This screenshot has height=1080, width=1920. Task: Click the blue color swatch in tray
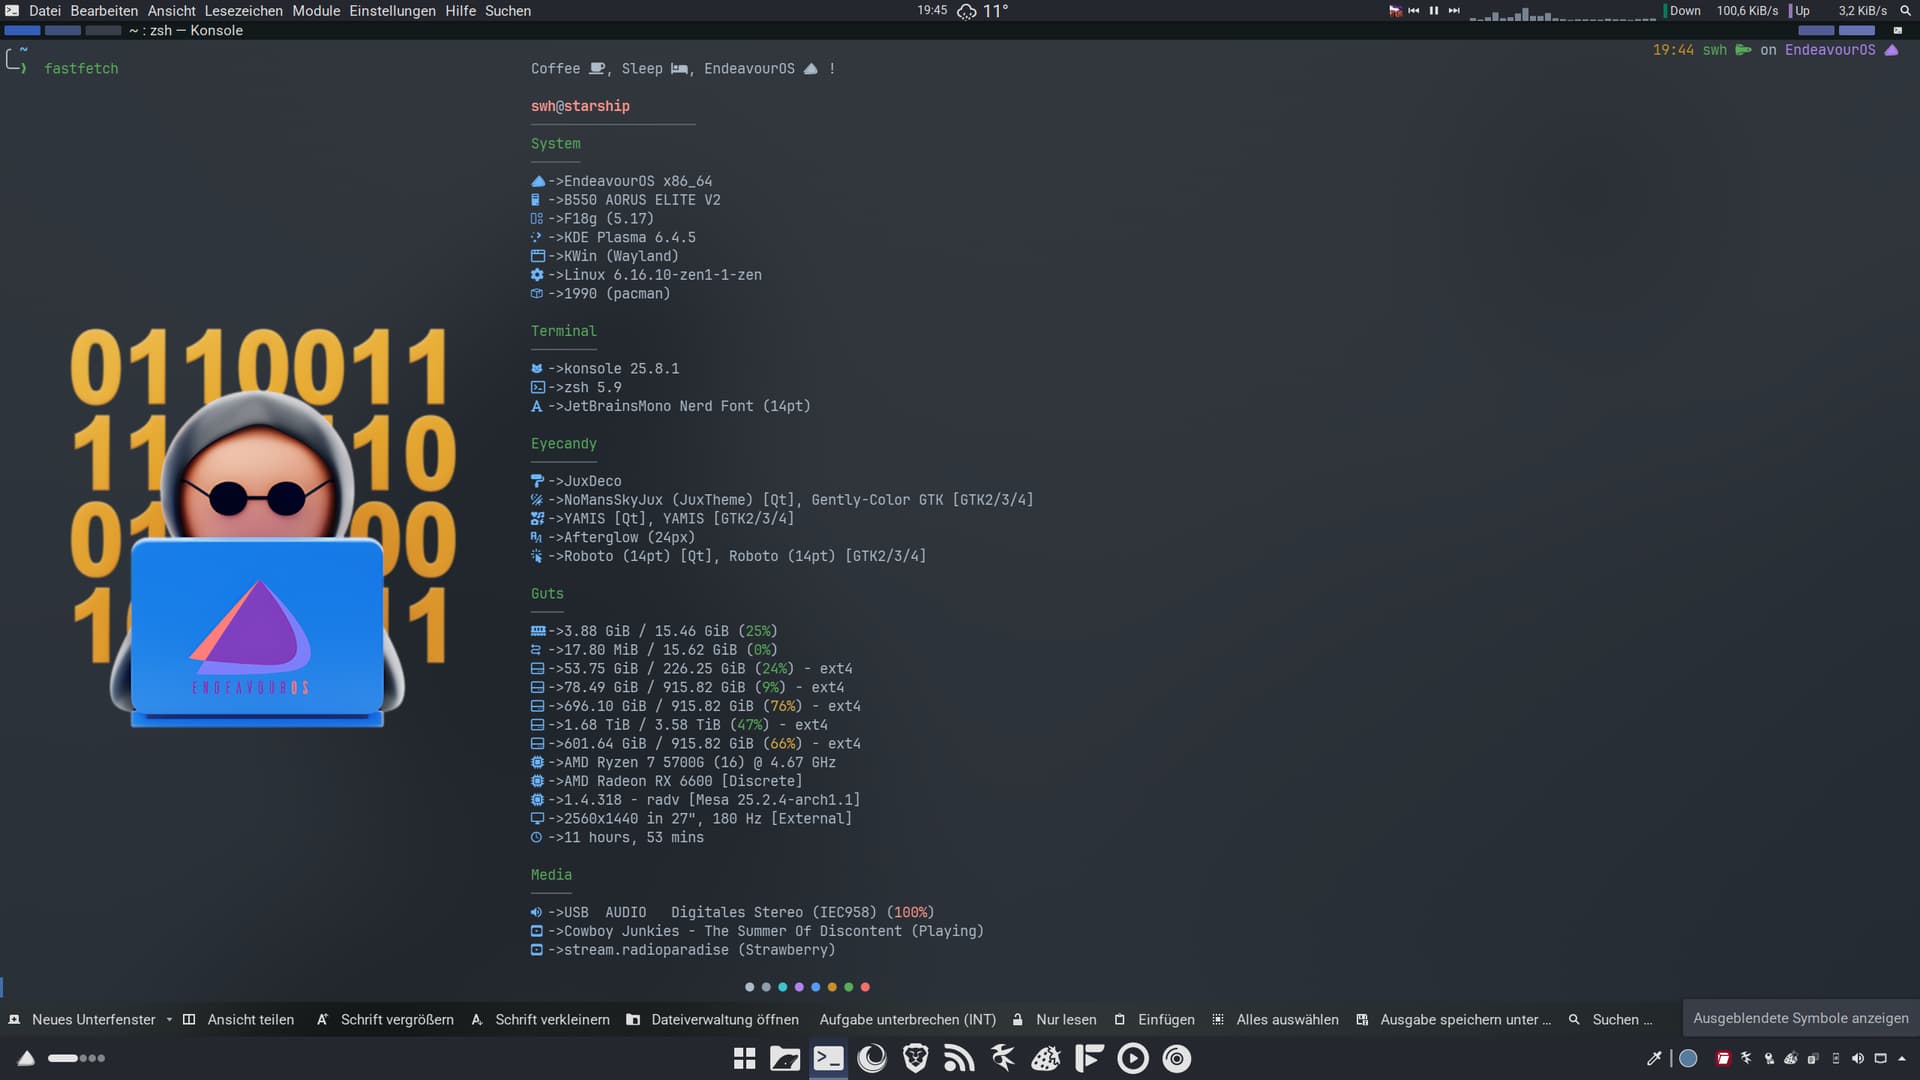coord(1688,1058)
